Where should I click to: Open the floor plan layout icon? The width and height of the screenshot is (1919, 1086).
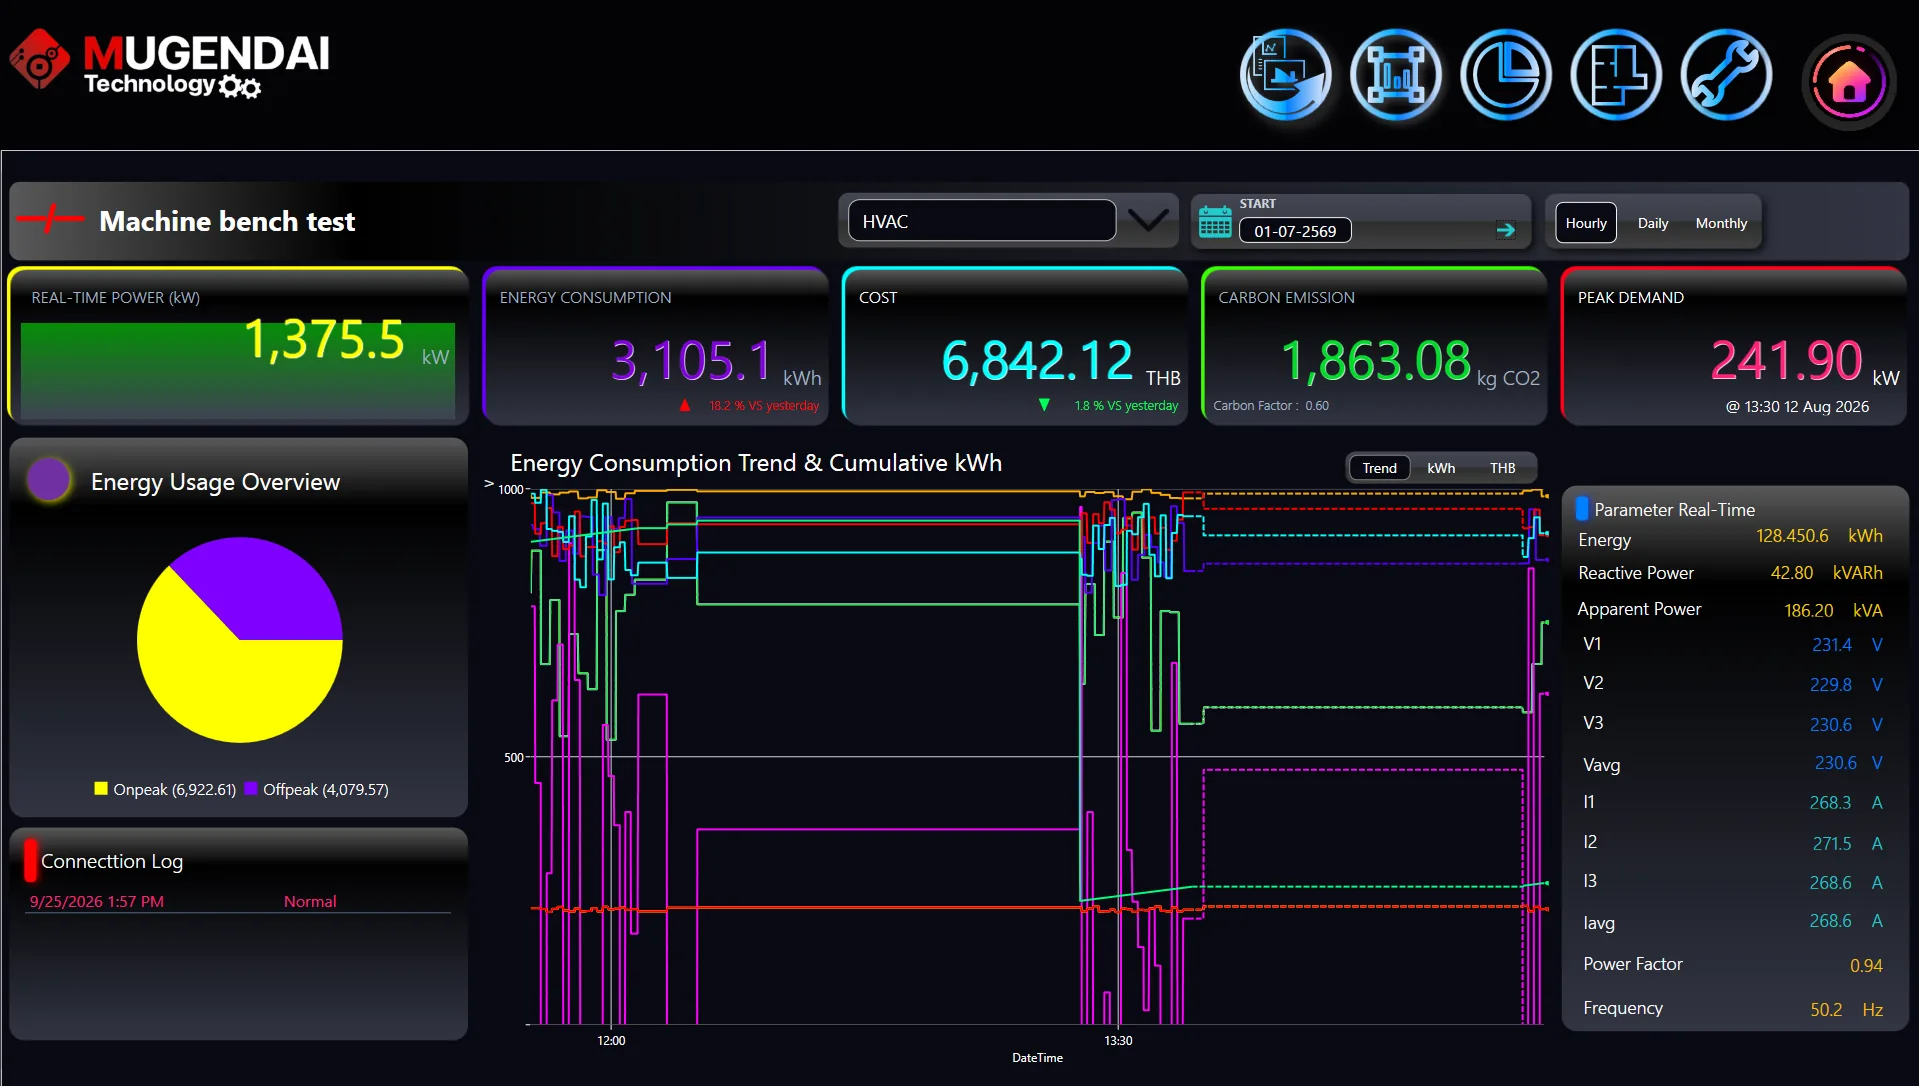pyautogui.click(x=1616, y=75)
